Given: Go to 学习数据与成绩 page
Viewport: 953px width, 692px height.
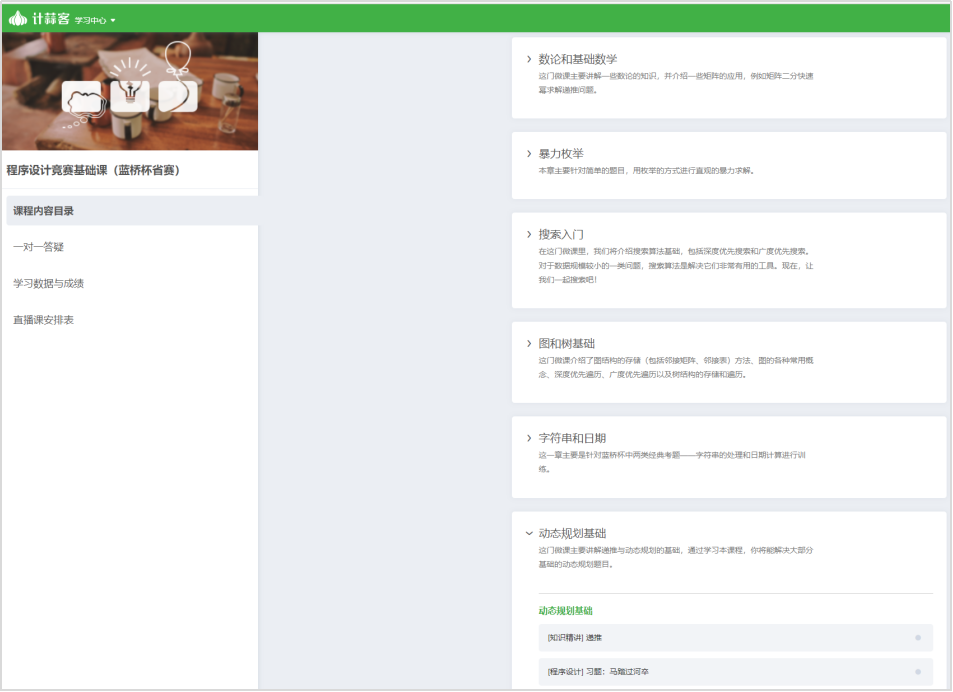Looking at the screenshot, I should click(x=48, y=283).
